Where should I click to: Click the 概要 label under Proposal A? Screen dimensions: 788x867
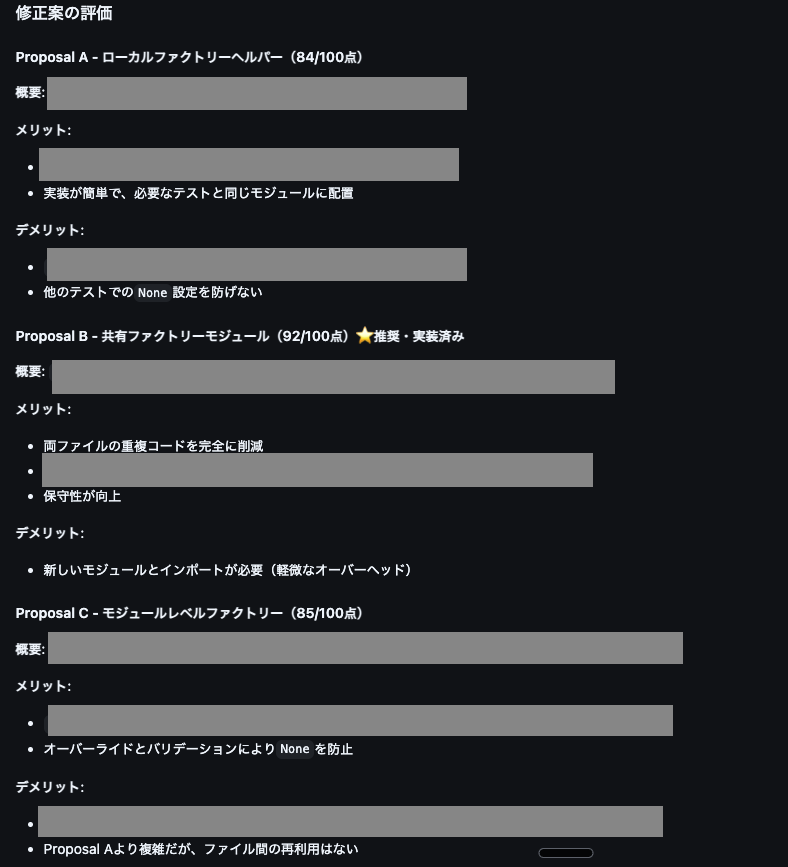[30, 92]
